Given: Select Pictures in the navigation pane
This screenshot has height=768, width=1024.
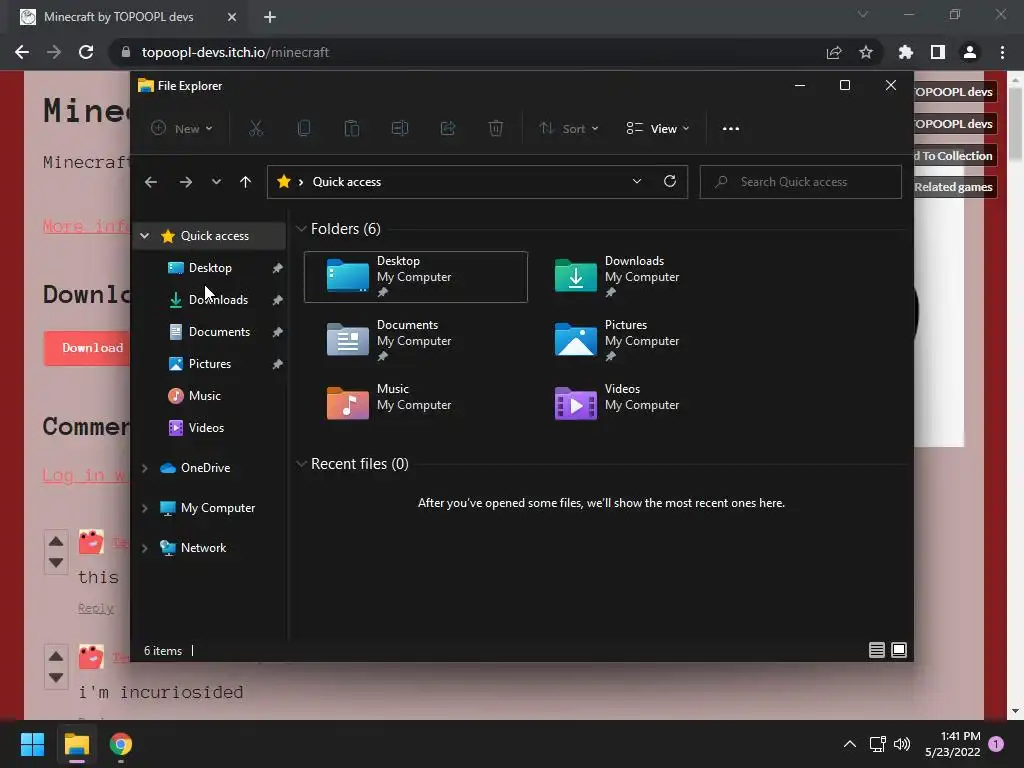Looking at the screenshot, I should (209, 364).
